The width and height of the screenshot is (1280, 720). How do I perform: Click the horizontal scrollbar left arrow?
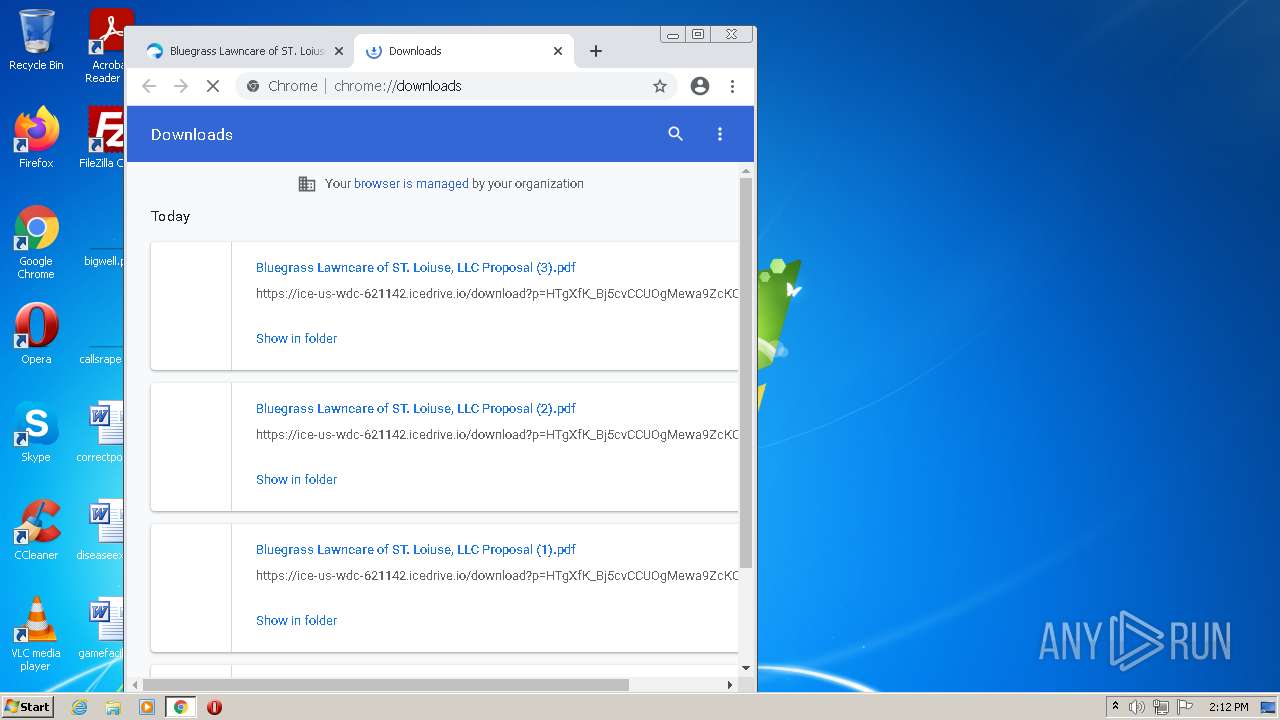pos(135,685)
